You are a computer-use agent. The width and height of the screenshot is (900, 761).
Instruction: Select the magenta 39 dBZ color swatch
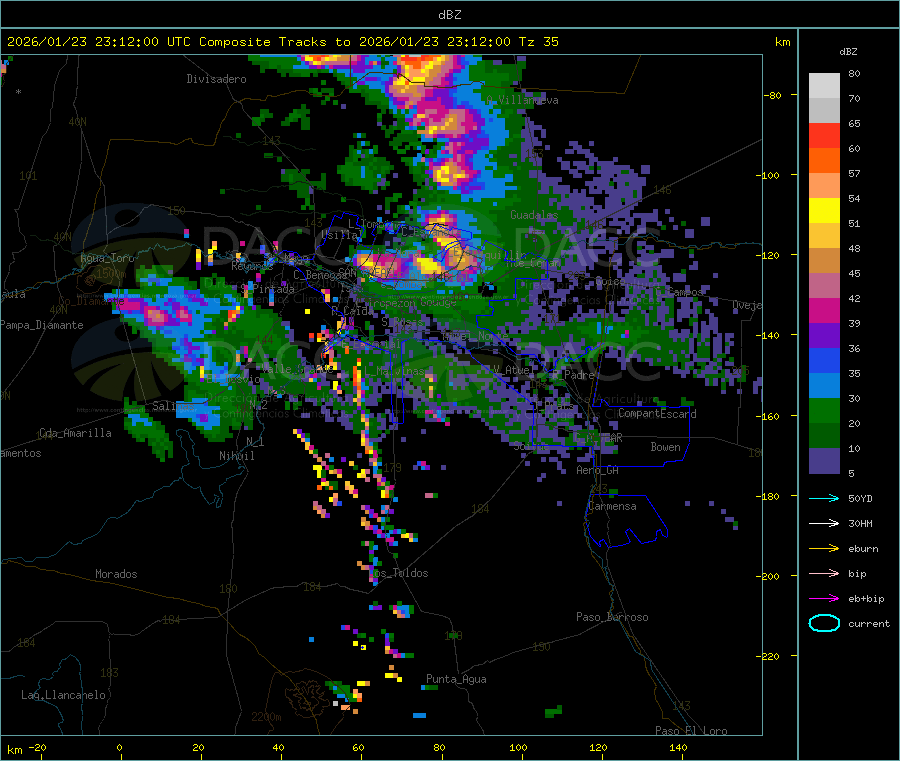pos(824,310)
